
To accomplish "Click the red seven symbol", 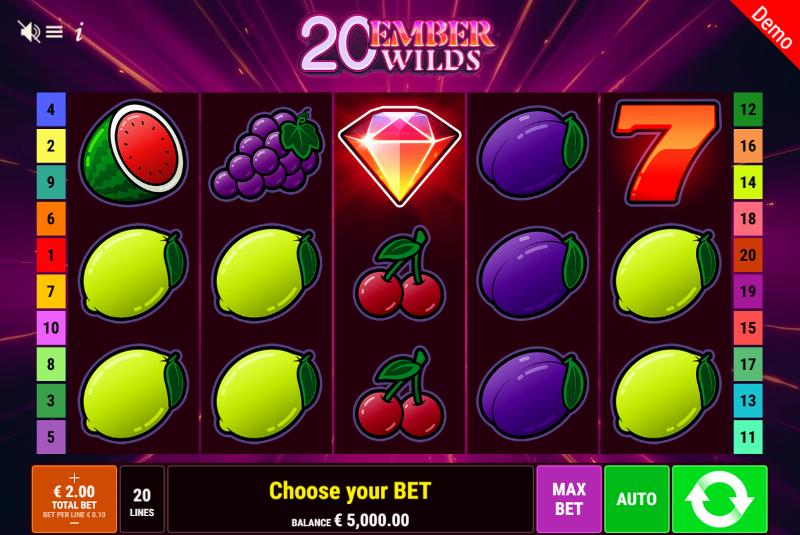I will [666, 152].
